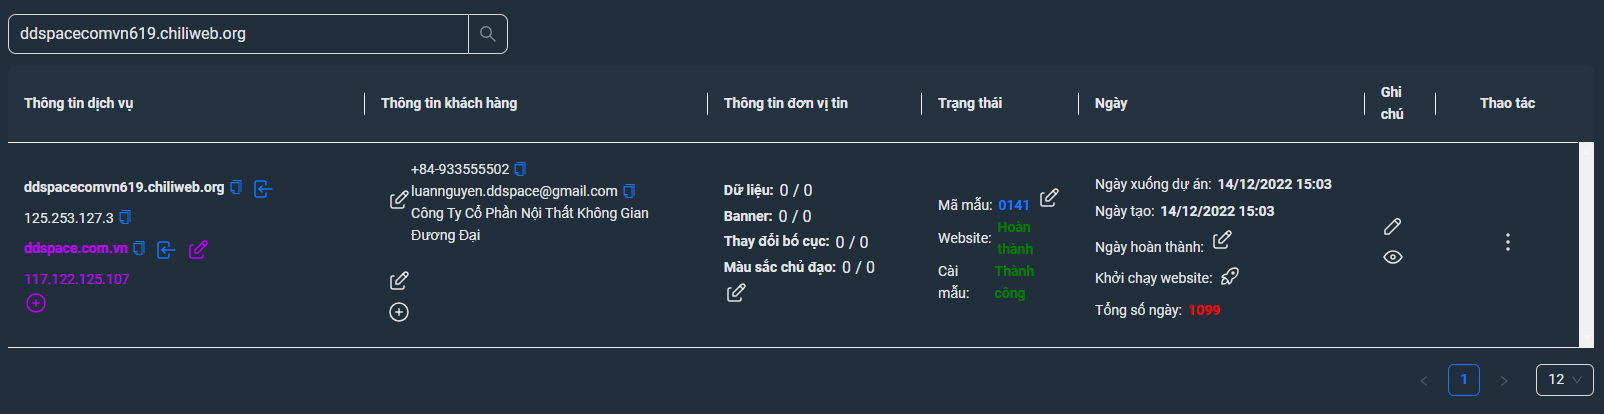Edit the template code 0141
1604x414 pixels.
(x=1049, y=198)
